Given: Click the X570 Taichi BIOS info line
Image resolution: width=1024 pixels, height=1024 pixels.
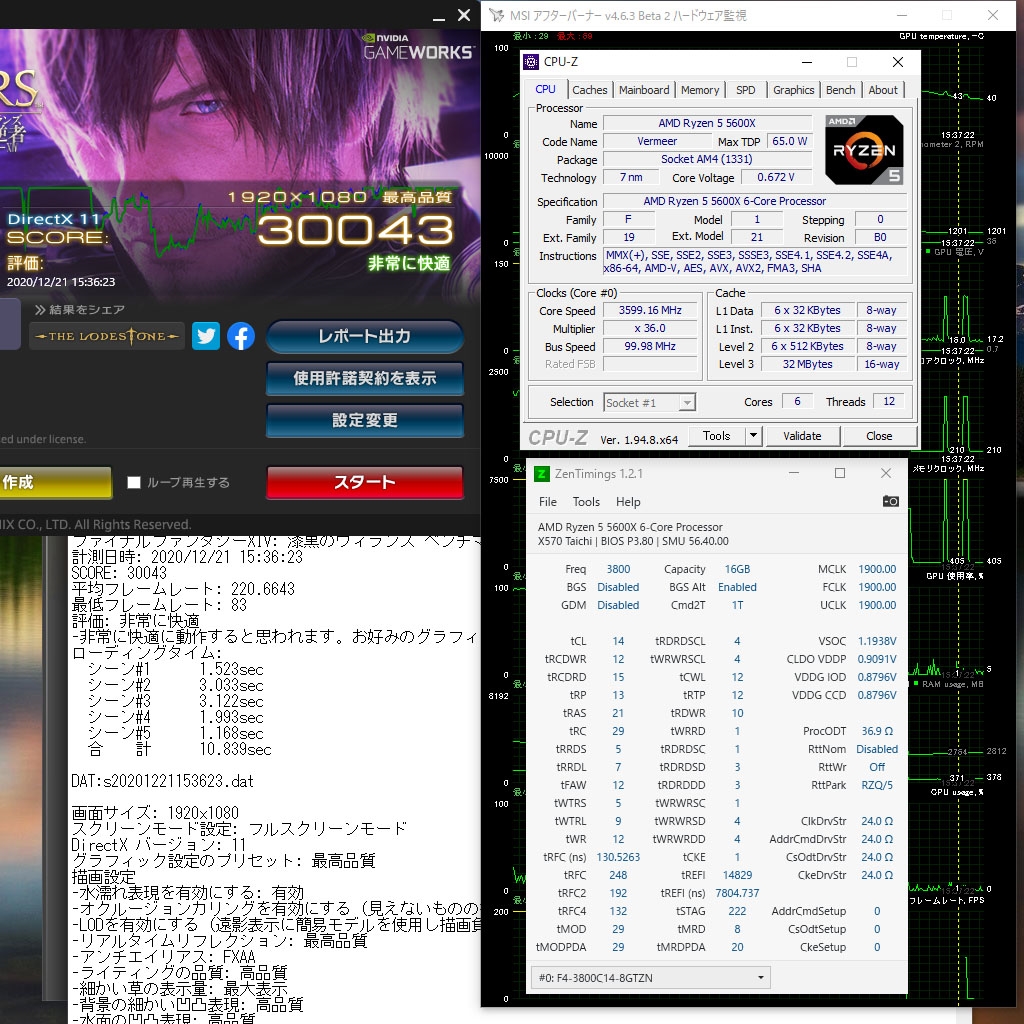Looking at the screenshot, I should point(633,541).
